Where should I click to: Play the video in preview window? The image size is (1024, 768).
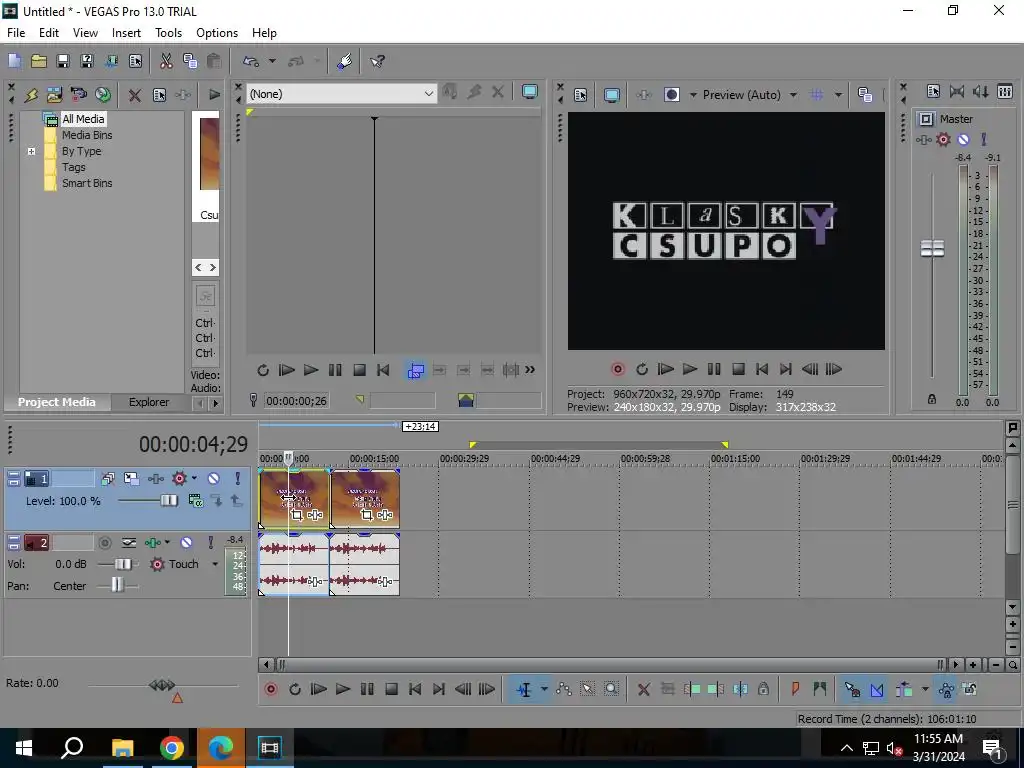click(x=690, y=370)
